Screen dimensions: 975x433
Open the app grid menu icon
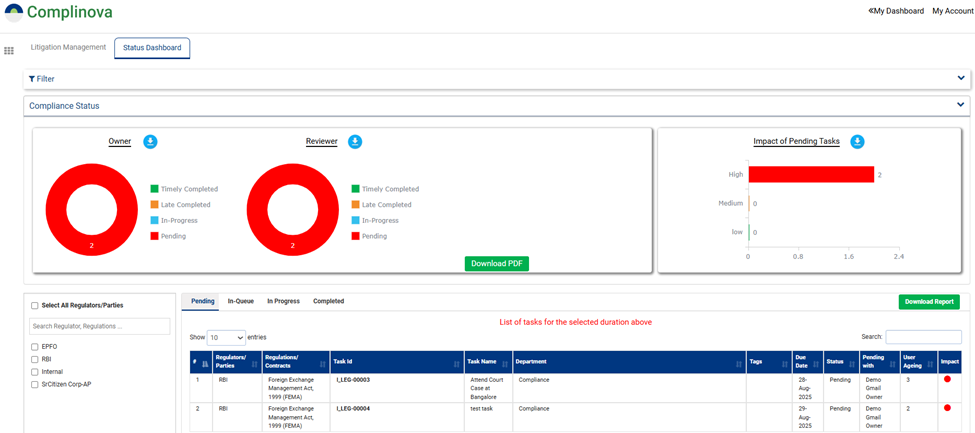pyautogui.click(x=9, y=51)
